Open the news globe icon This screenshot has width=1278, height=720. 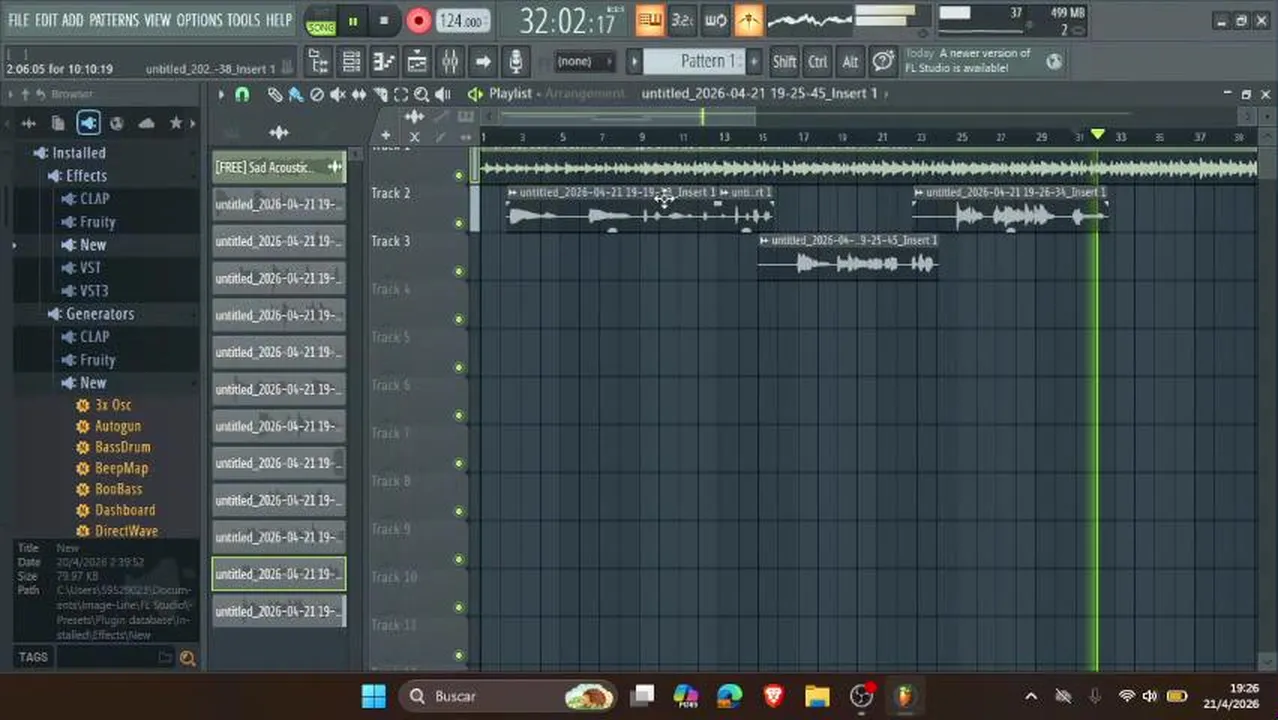pos(1054,62)
